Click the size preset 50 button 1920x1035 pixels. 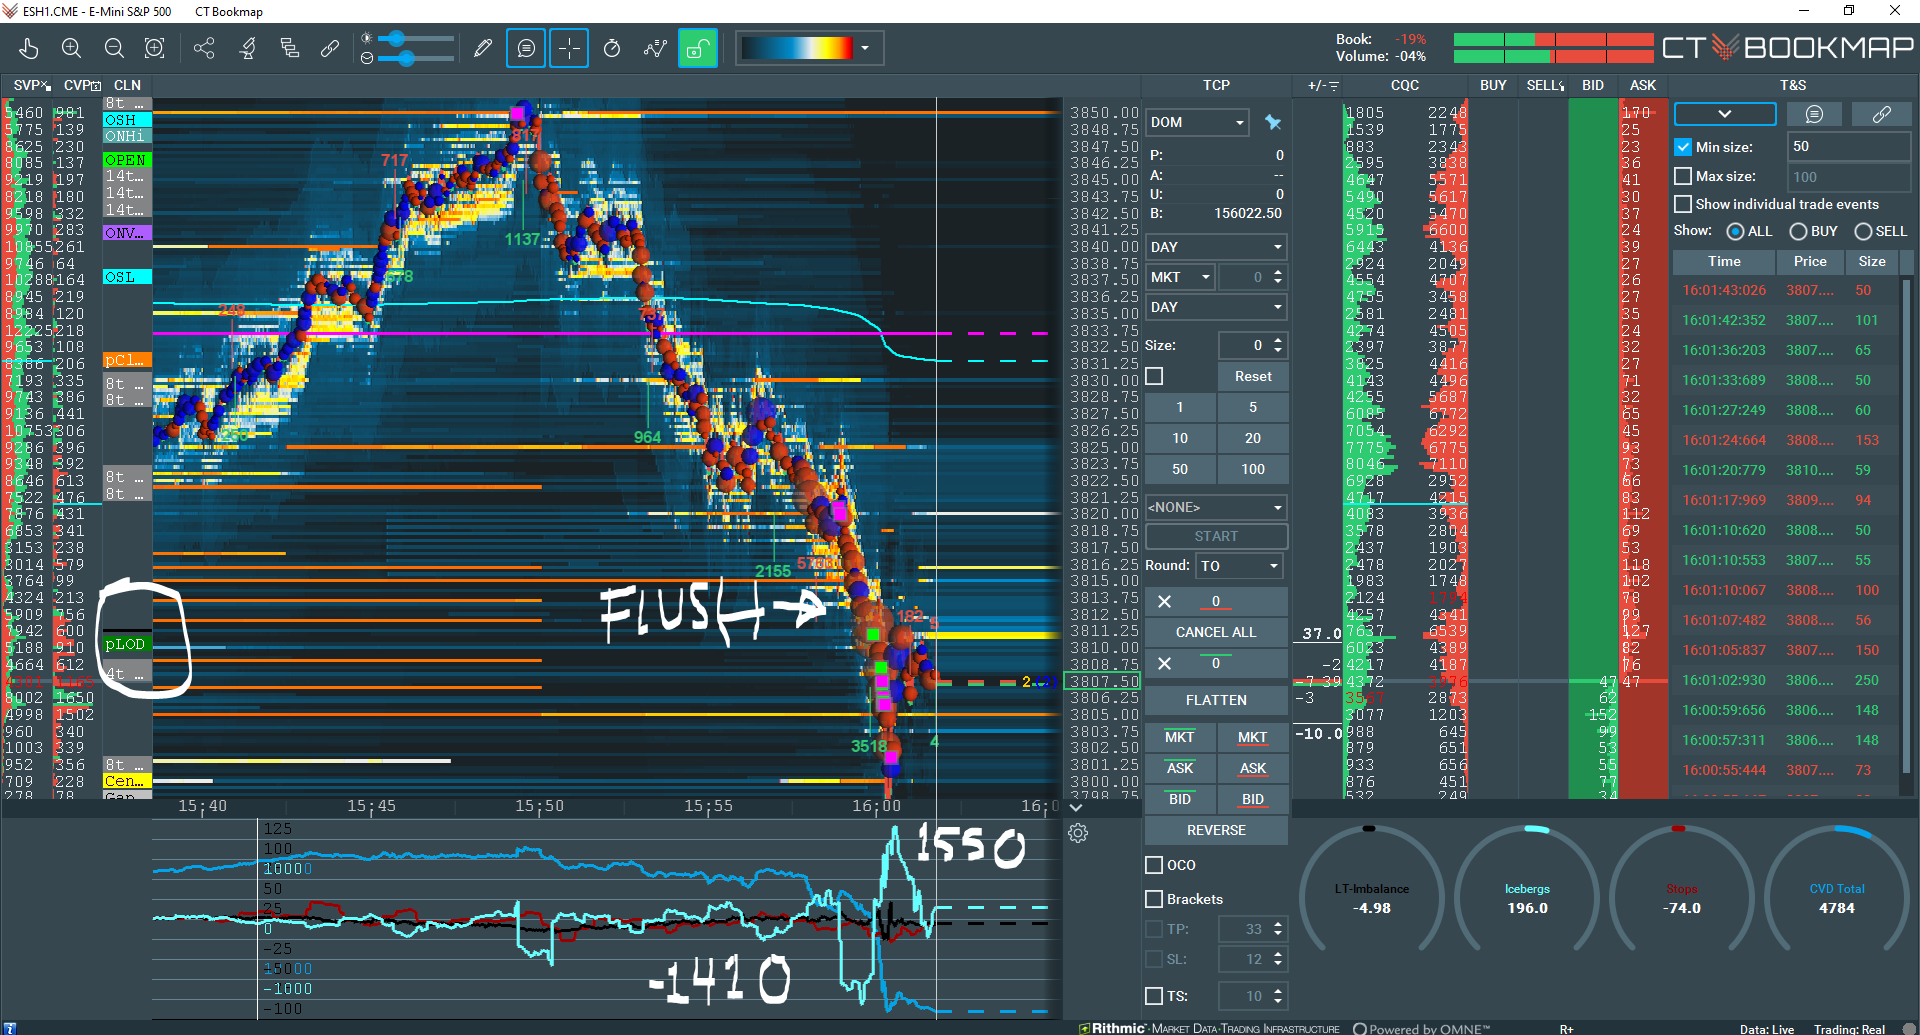tap(1180, 469)
